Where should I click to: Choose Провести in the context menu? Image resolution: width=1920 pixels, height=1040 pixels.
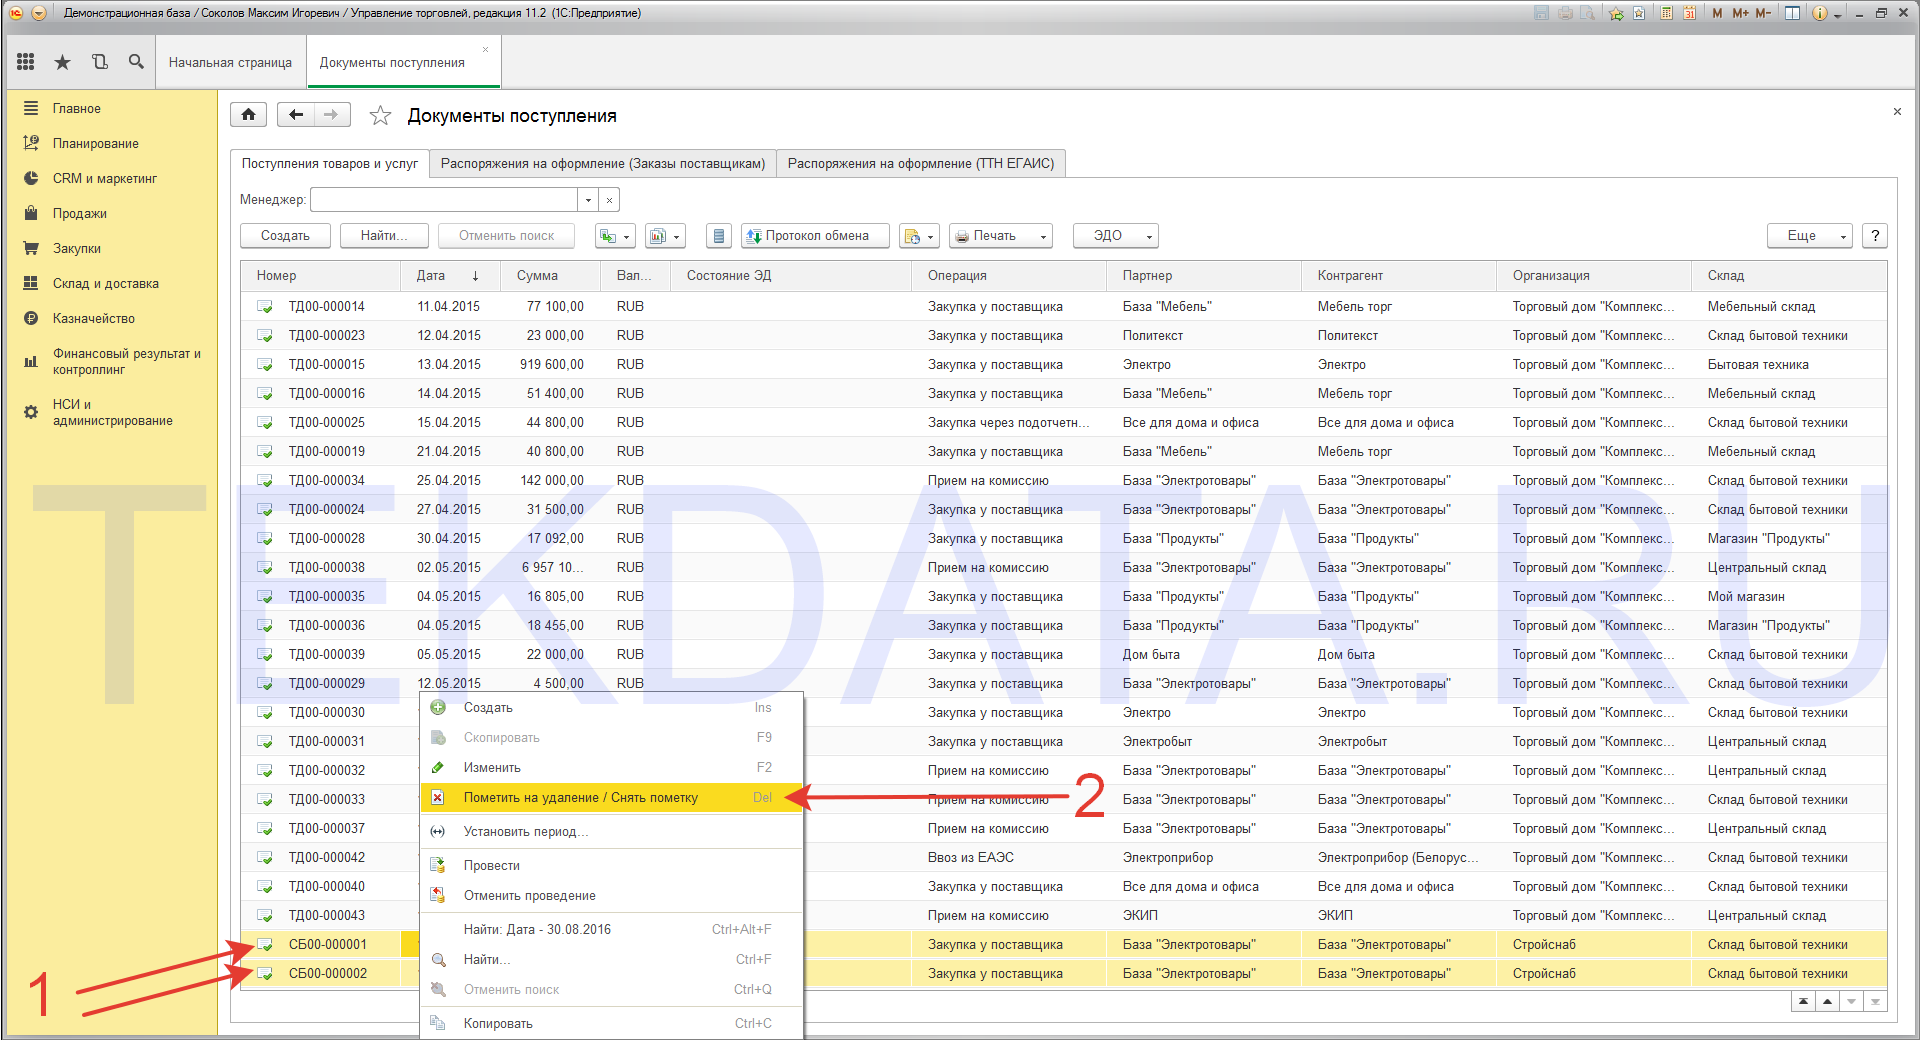pos(491,866)
